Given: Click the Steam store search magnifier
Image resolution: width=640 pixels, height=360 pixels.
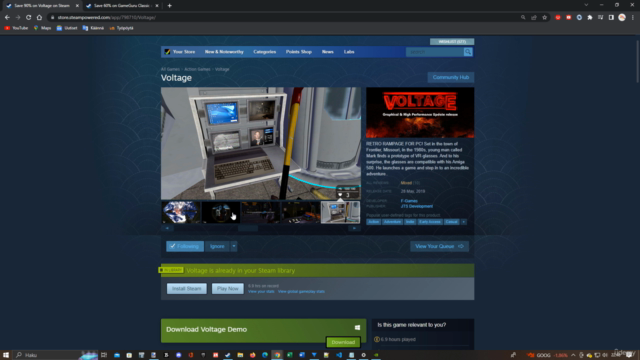Looking at the screenshot, I should pyautogui.click(x=468, y=52).
